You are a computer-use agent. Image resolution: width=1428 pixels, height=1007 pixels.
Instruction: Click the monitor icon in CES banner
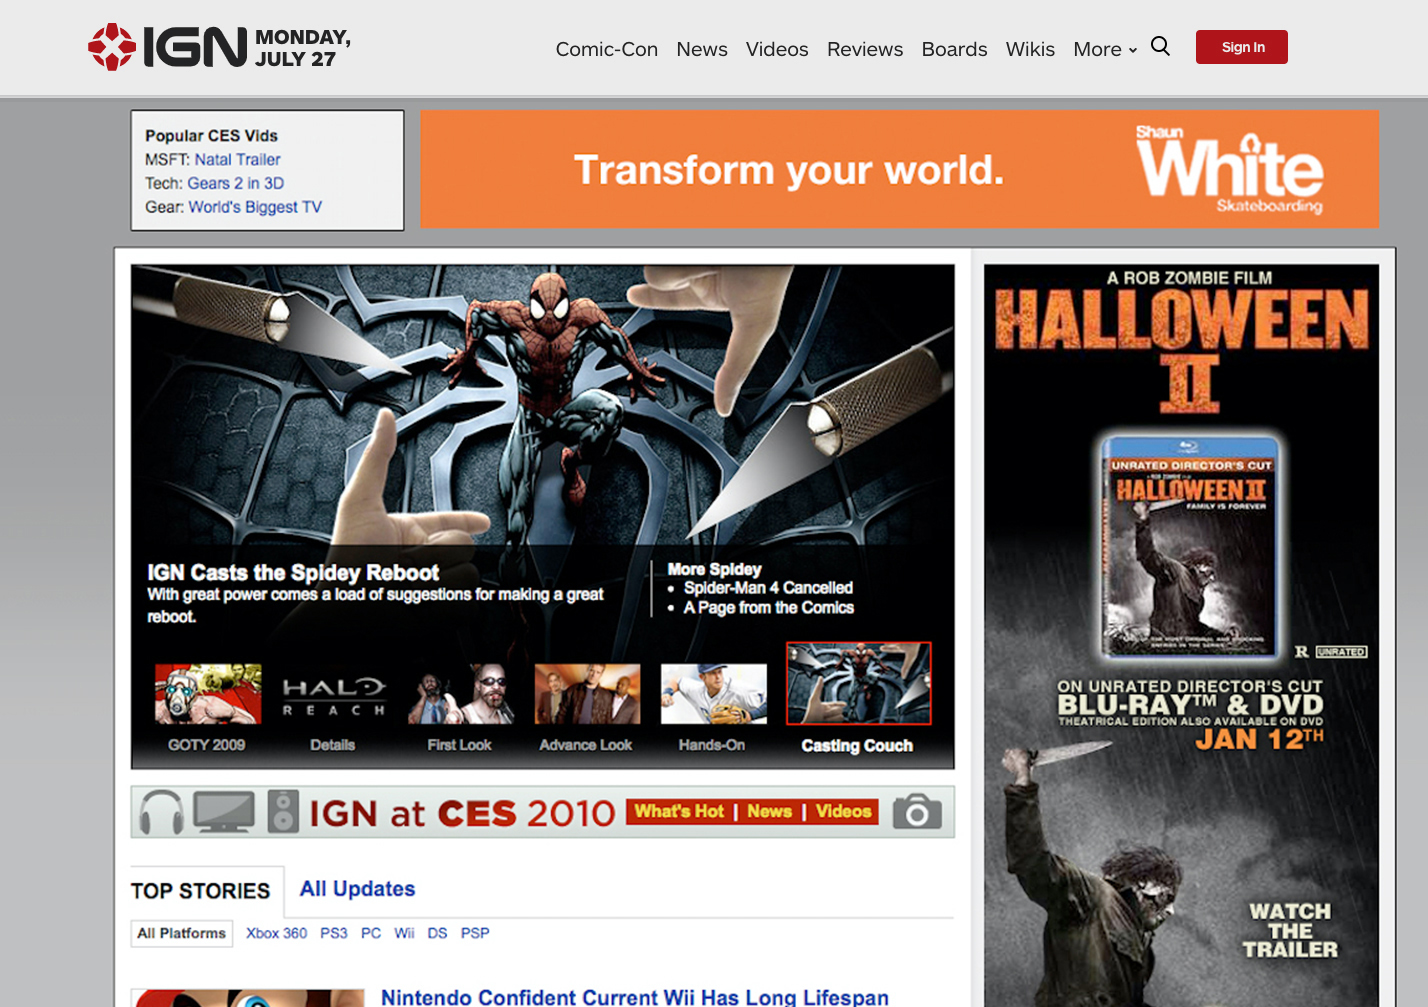[x=223, y=811]
